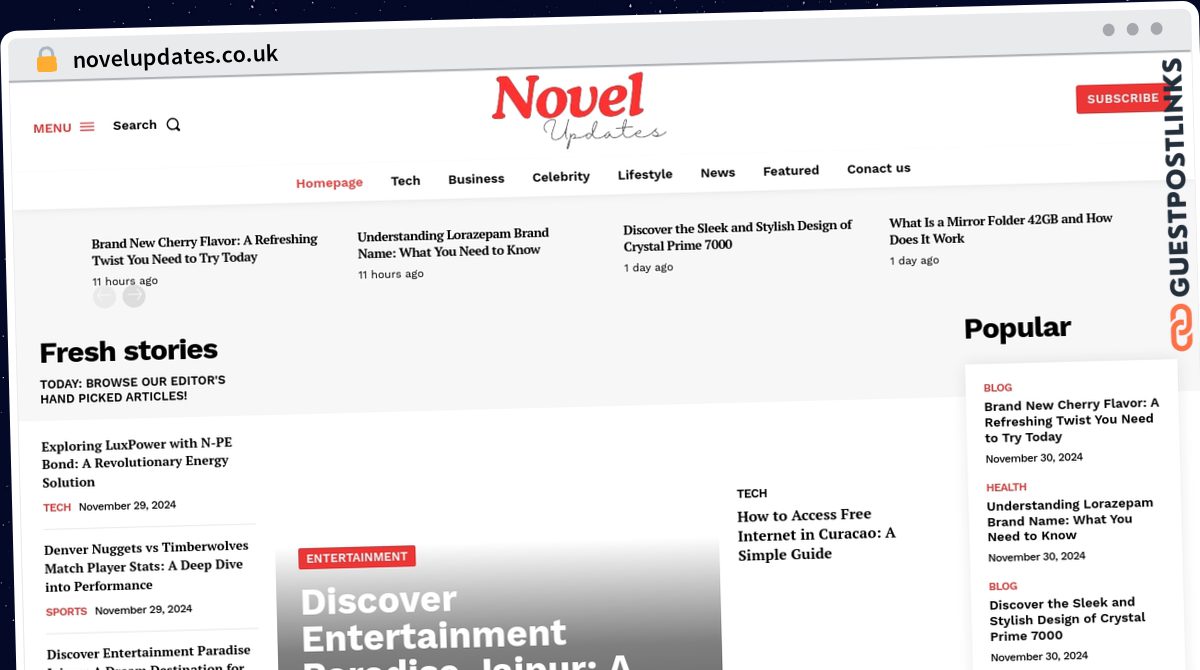Click '1 day ago' under Crystal Prime carousel headline
Screen dimensions: 1200x670
click(x=649, y=268)
